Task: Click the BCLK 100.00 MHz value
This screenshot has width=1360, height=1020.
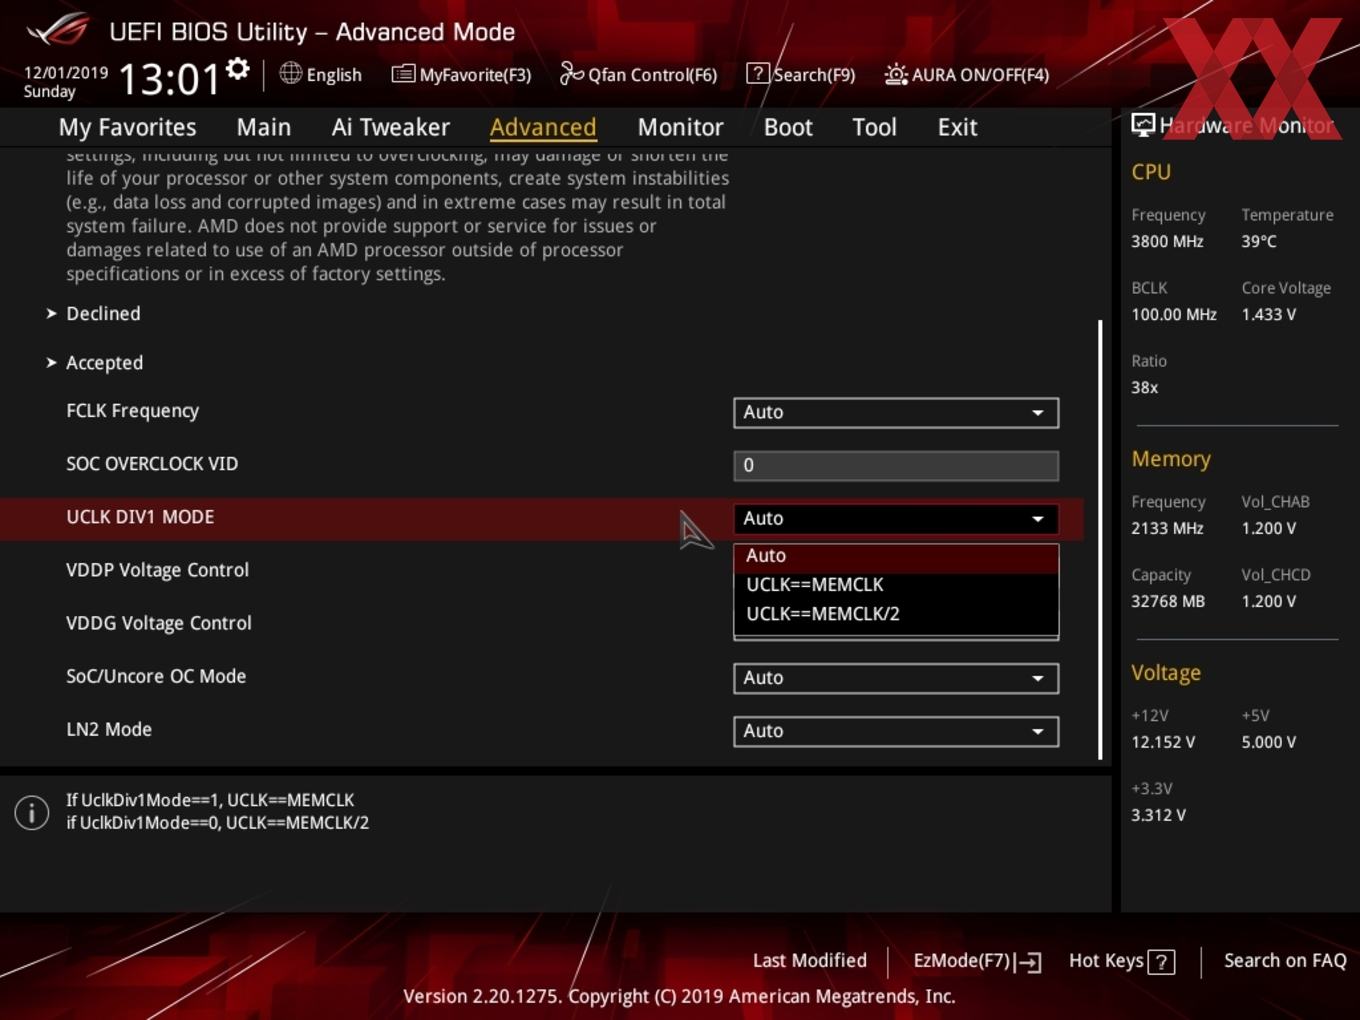Action: click(x=1174, y=314)
